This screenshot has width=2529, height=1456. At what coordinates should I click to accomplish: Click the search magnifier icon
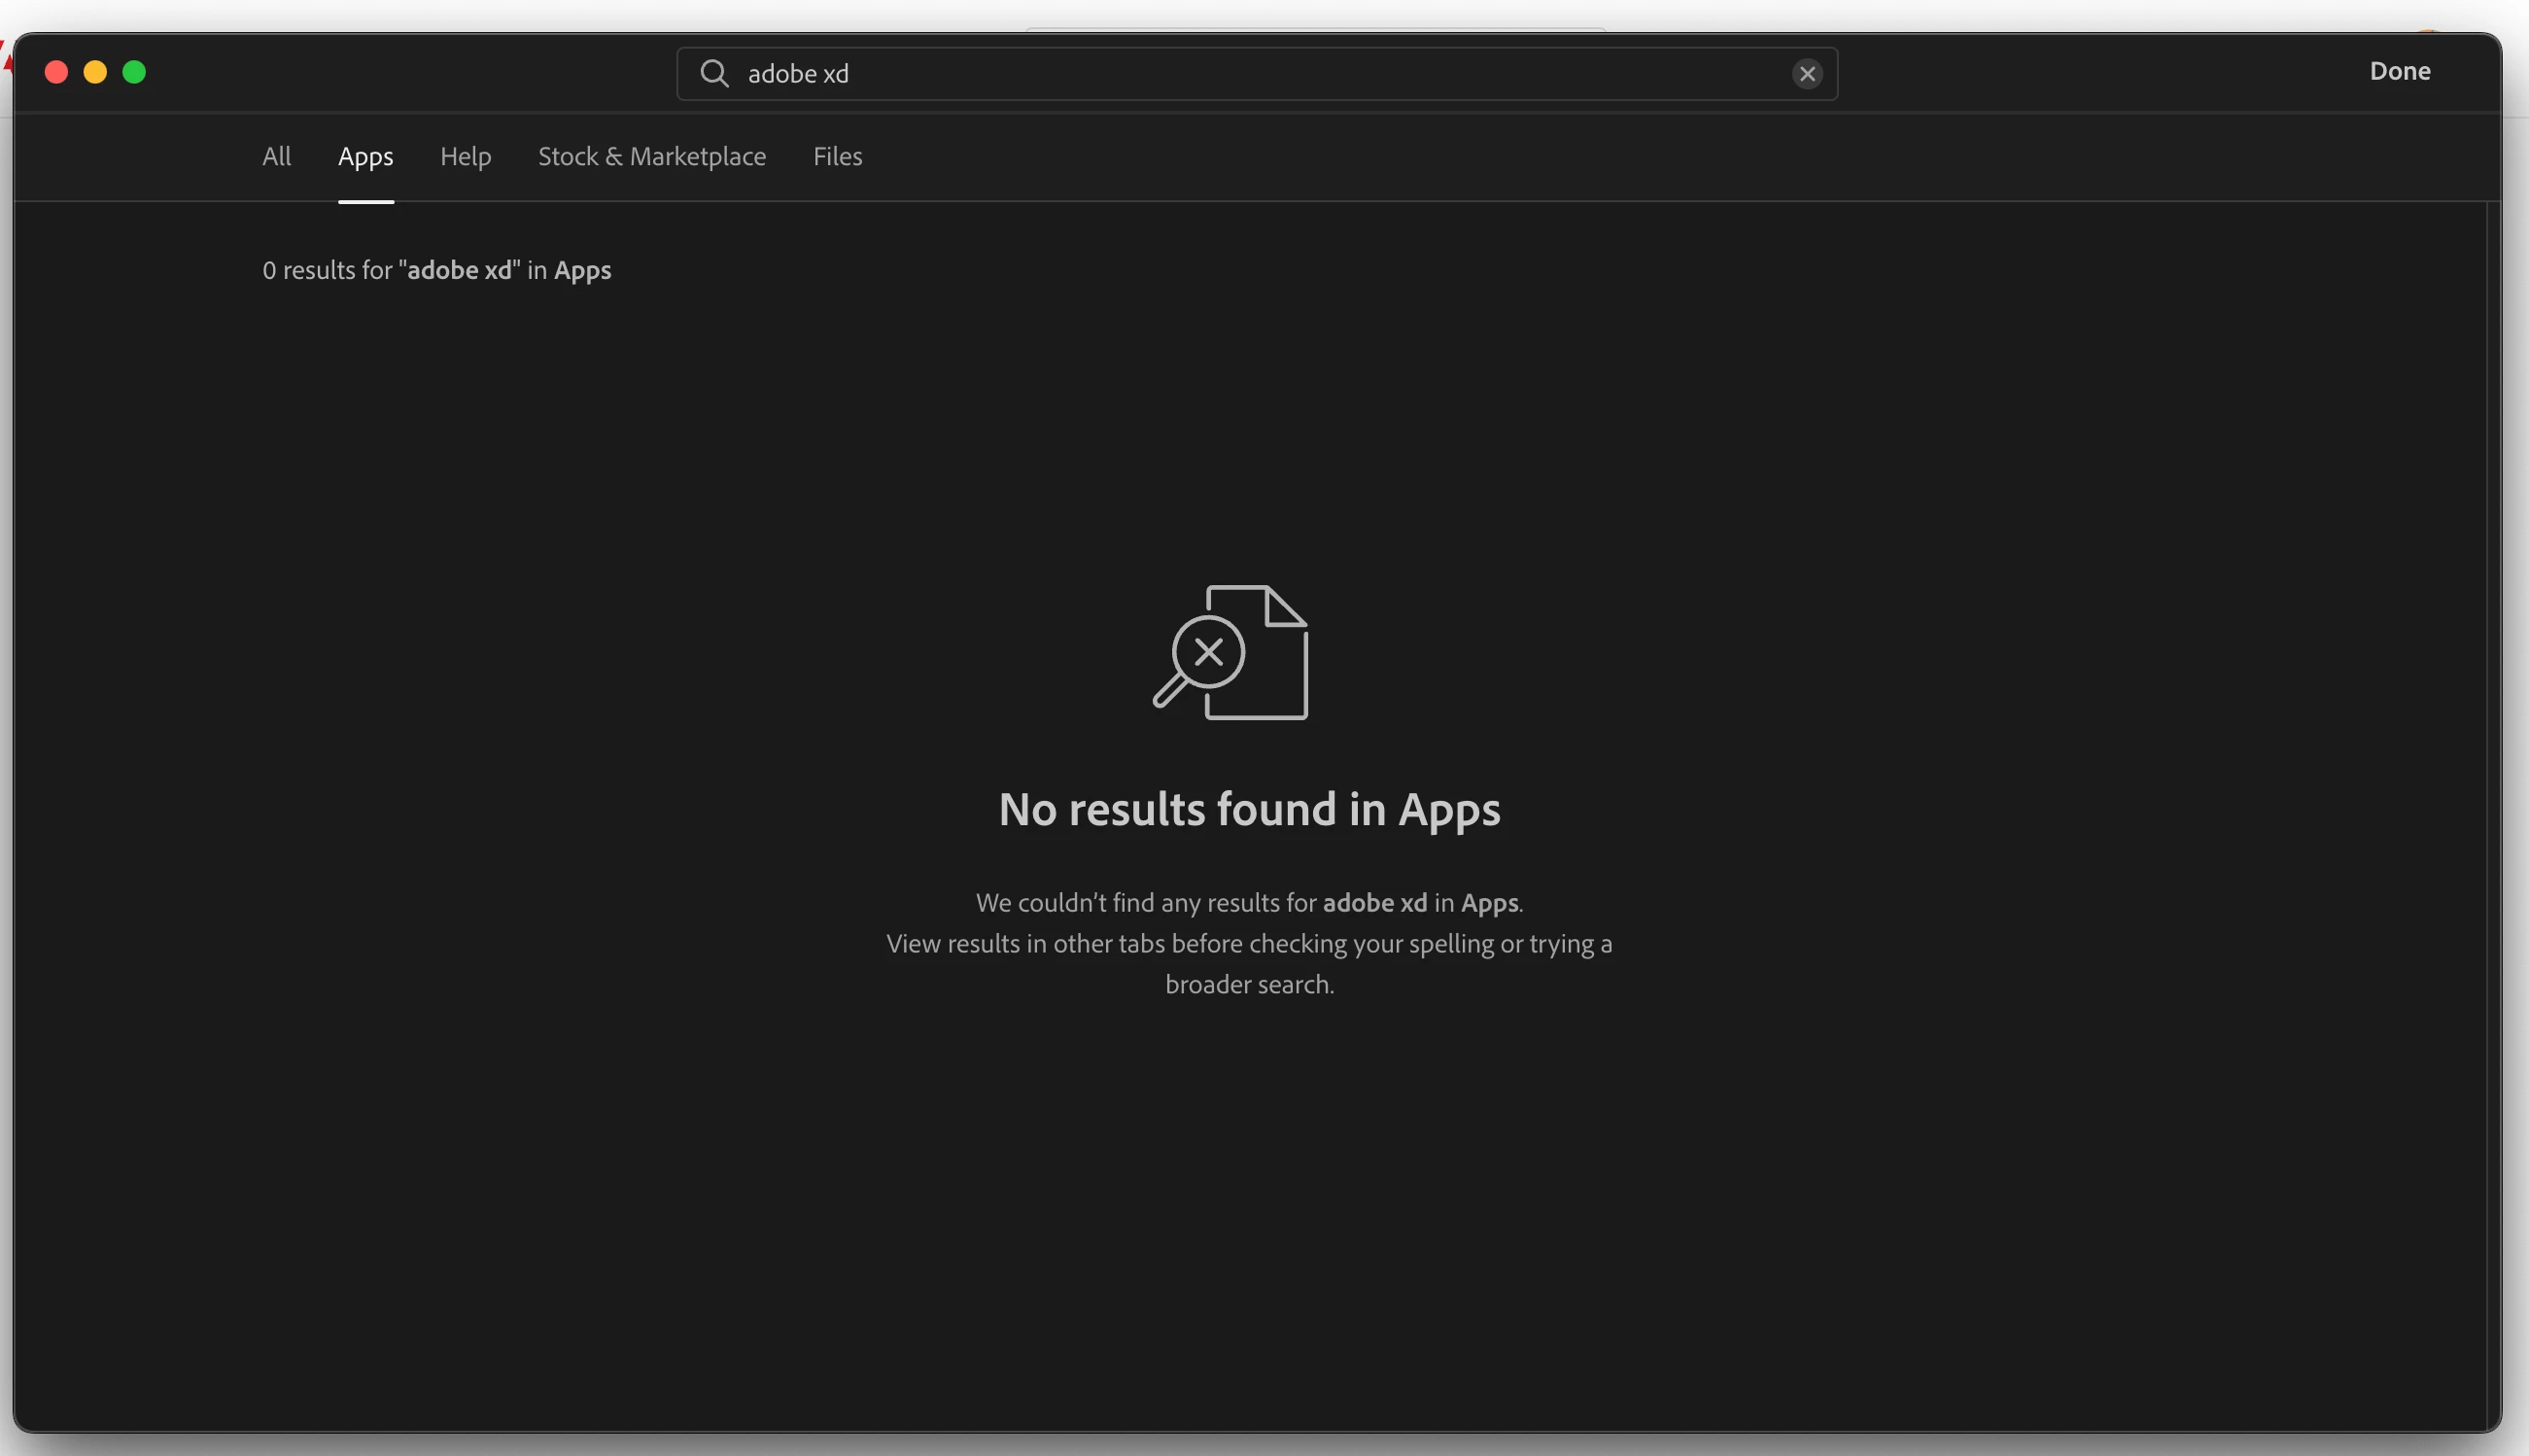tap(714, 73)
